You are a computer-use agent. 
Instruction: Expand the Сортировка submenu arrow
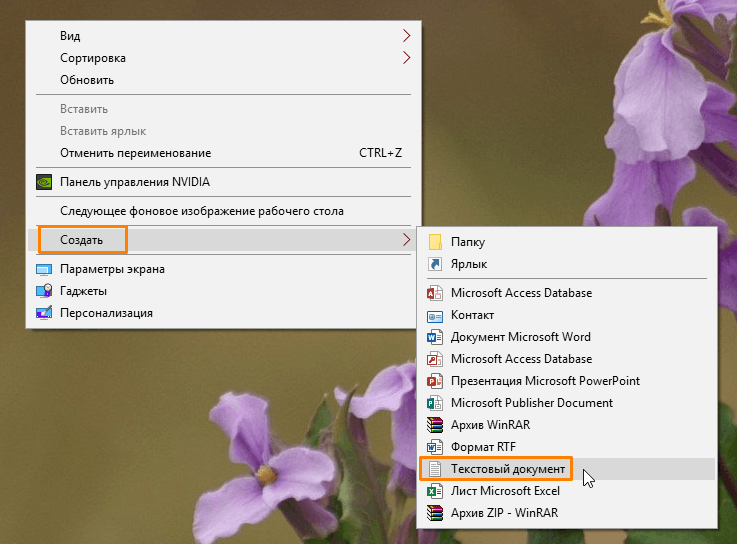pos(407,58)
